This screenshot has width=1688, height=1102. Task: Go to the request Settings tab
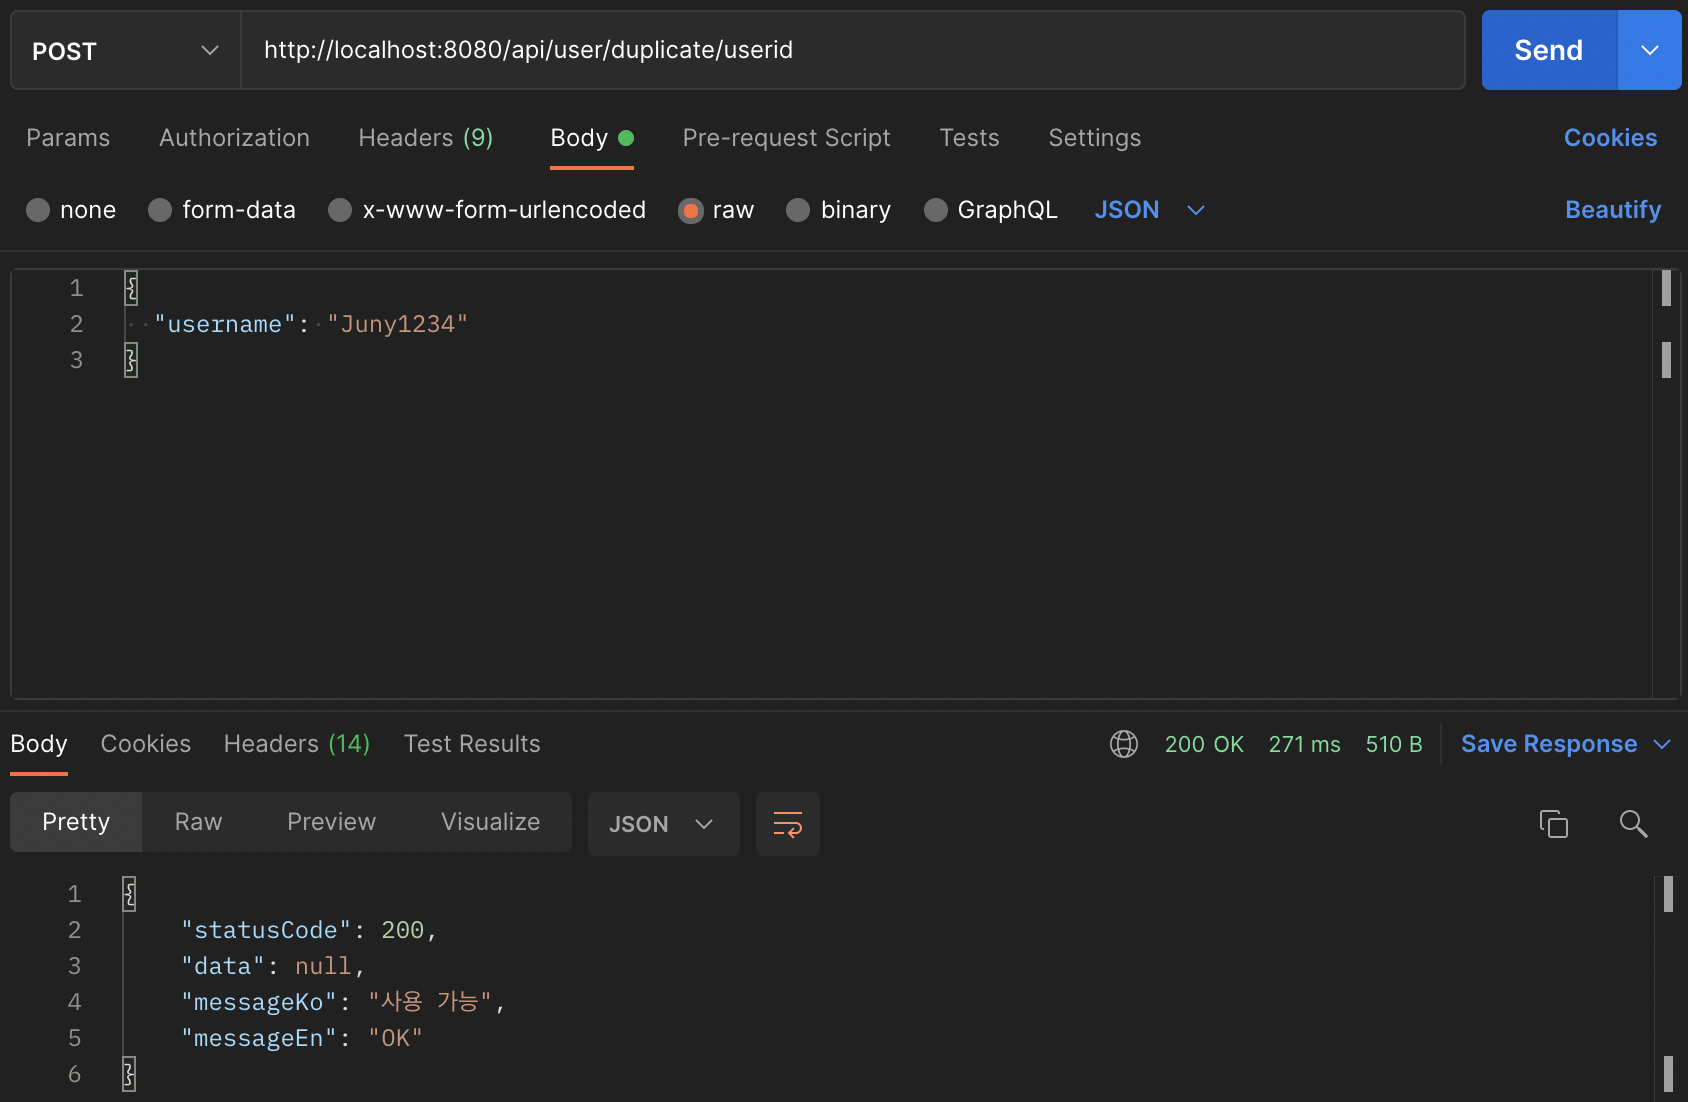click(x=1095, y=138)
